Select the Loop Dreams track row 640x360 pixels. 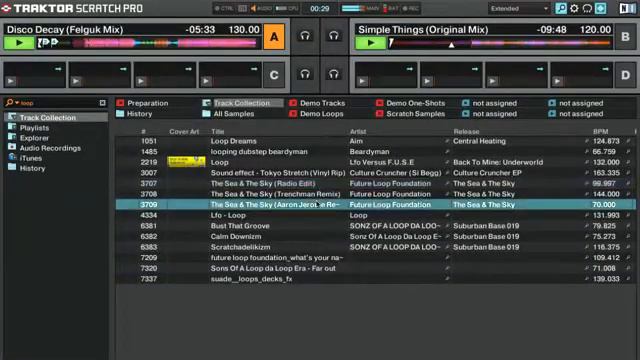click(376, 141)
